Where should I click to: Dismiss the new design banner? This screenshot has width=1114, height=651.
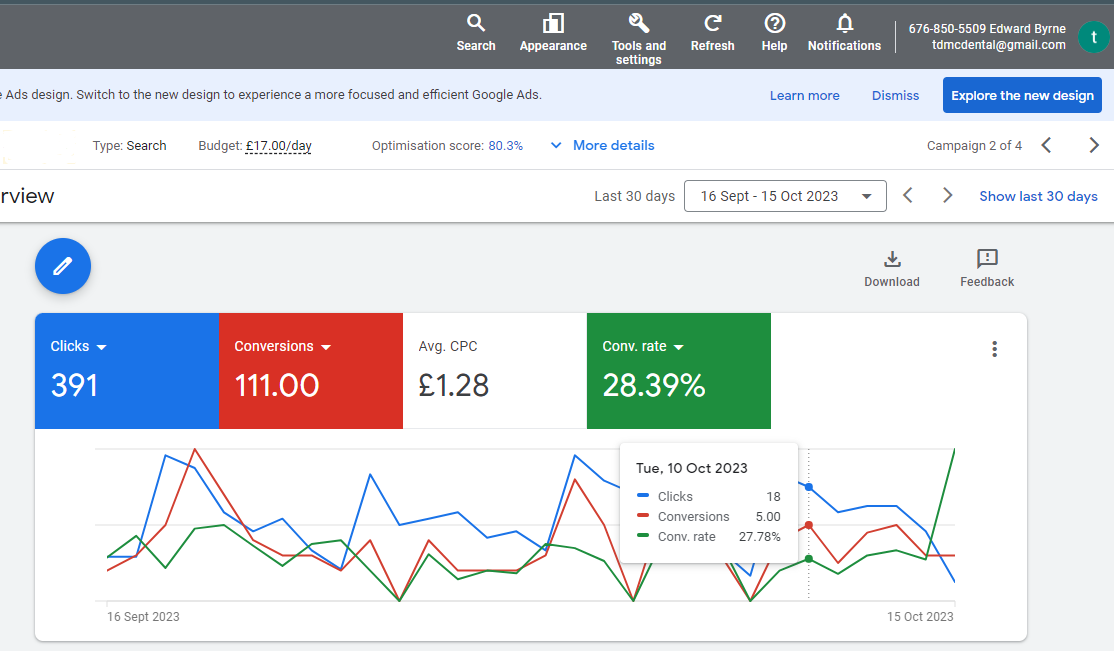[x=894, y=94]
